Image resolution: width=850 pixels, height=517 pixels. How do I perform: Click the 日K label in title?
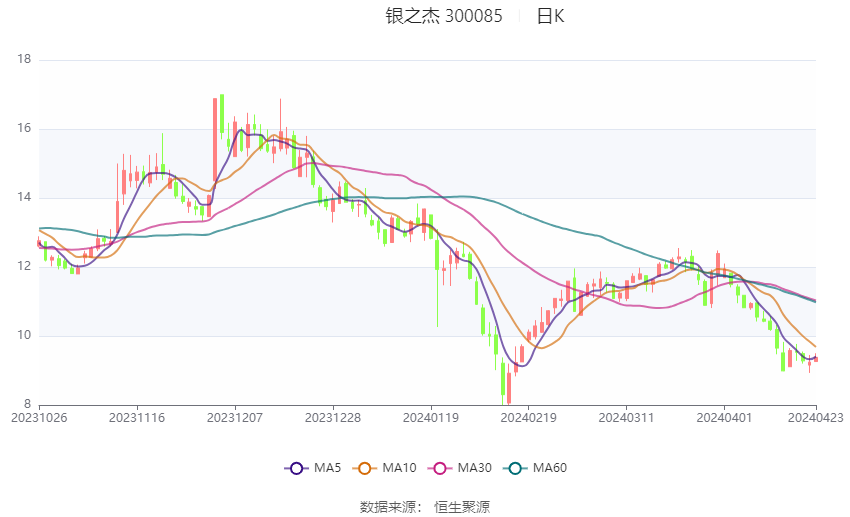coord(550,16)
